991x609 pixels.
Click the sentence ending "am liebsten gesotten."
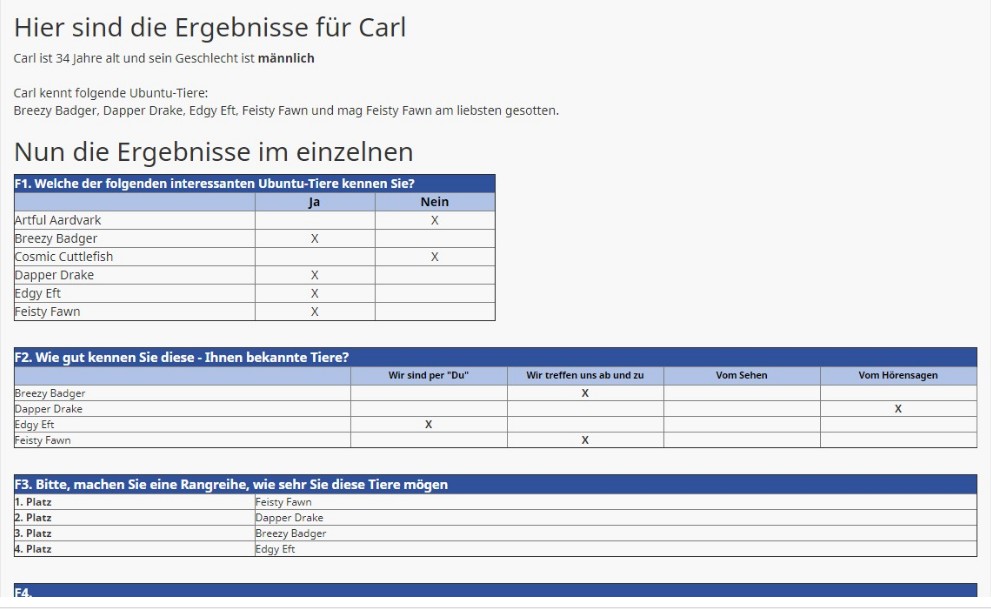point(286,111)
